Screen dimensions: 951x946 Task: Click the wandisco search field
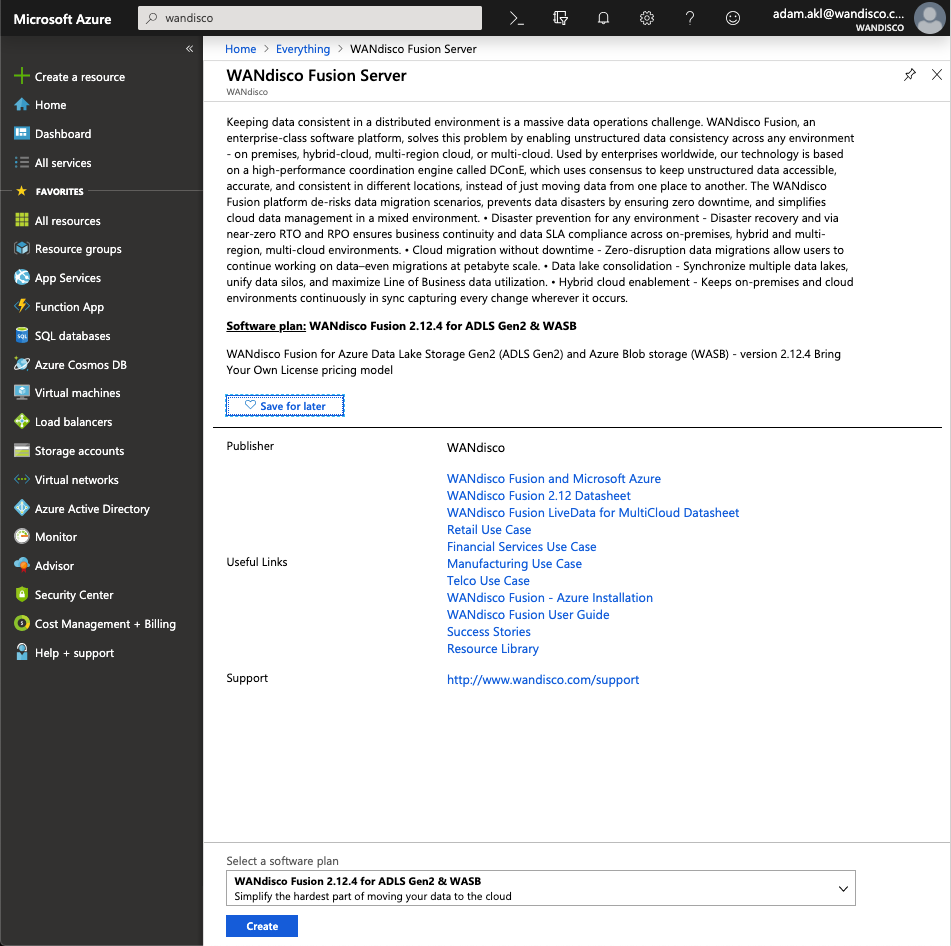coord(310,18)
